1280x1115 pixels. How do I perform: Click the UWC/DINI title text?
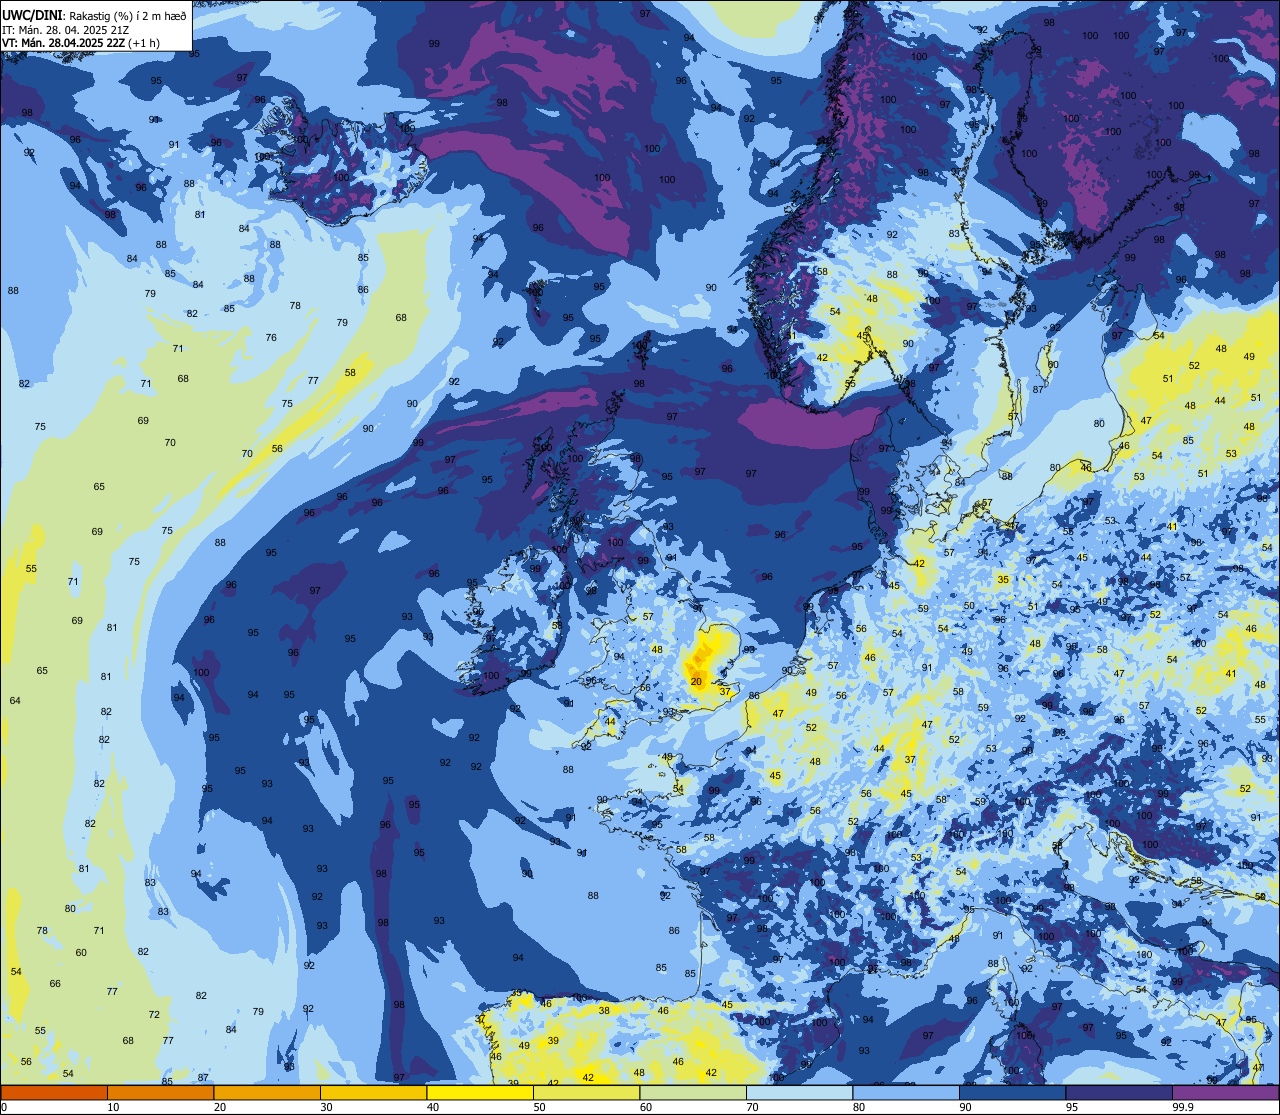[32, 15]
